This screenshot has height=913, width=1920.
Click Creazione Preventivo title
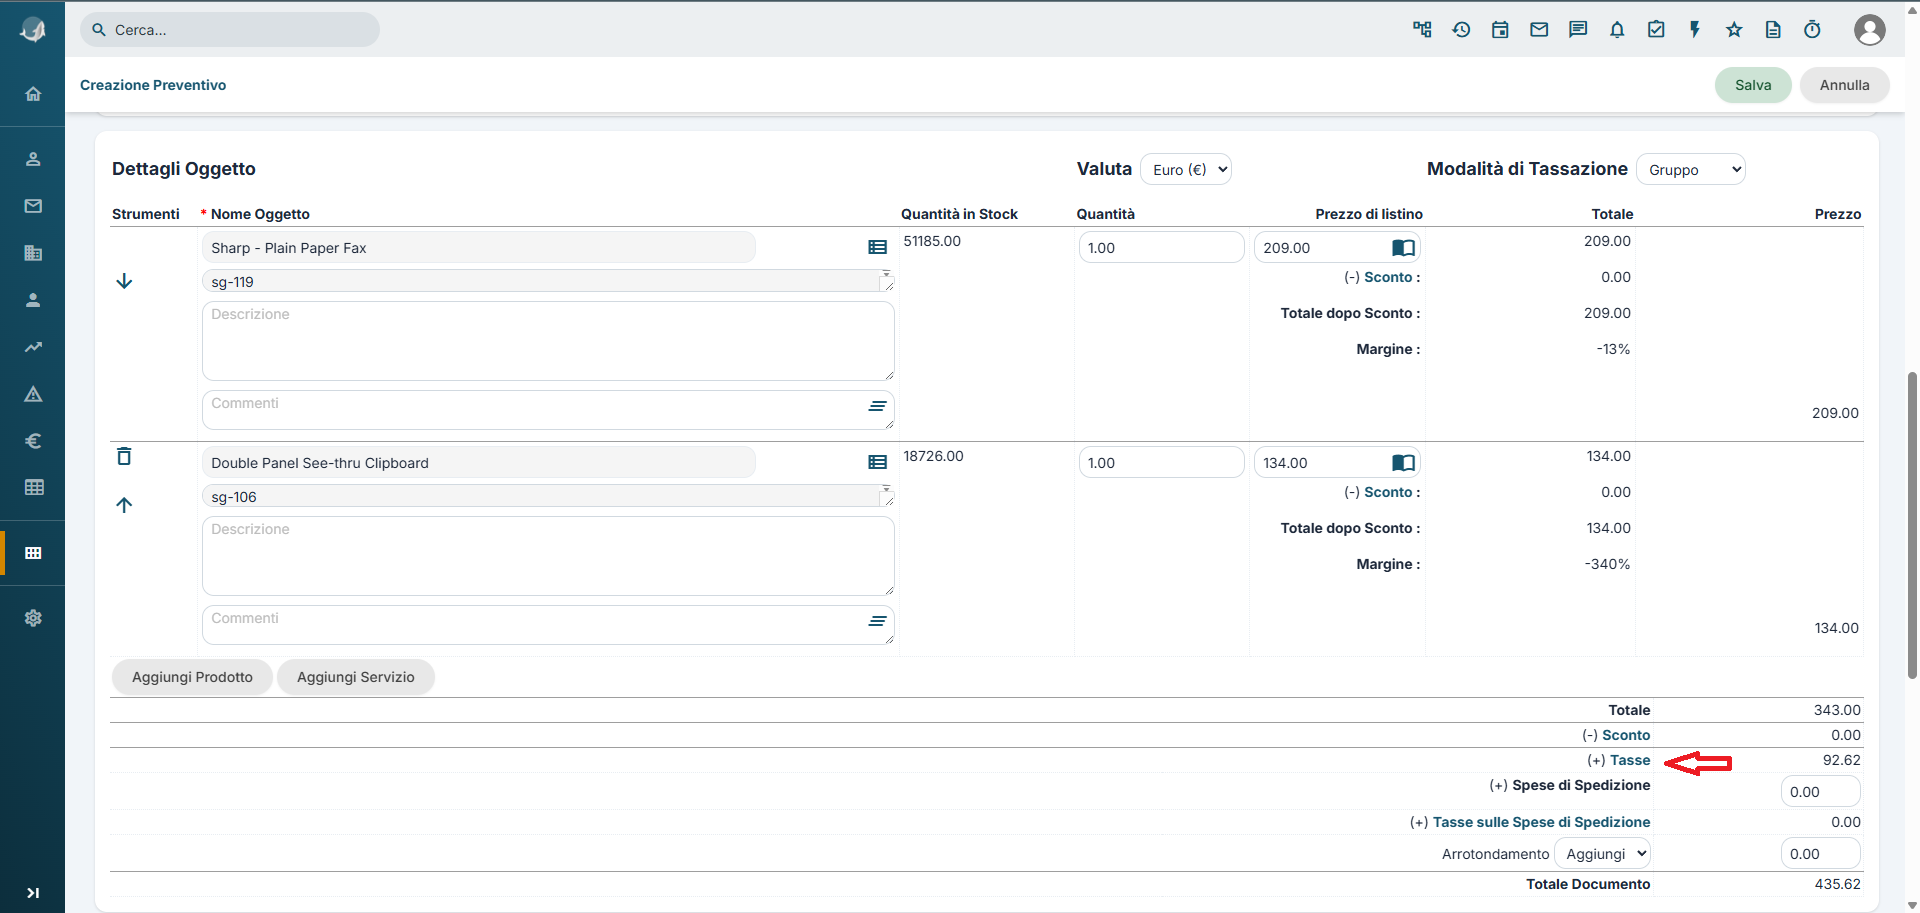[x=153, y=85]
